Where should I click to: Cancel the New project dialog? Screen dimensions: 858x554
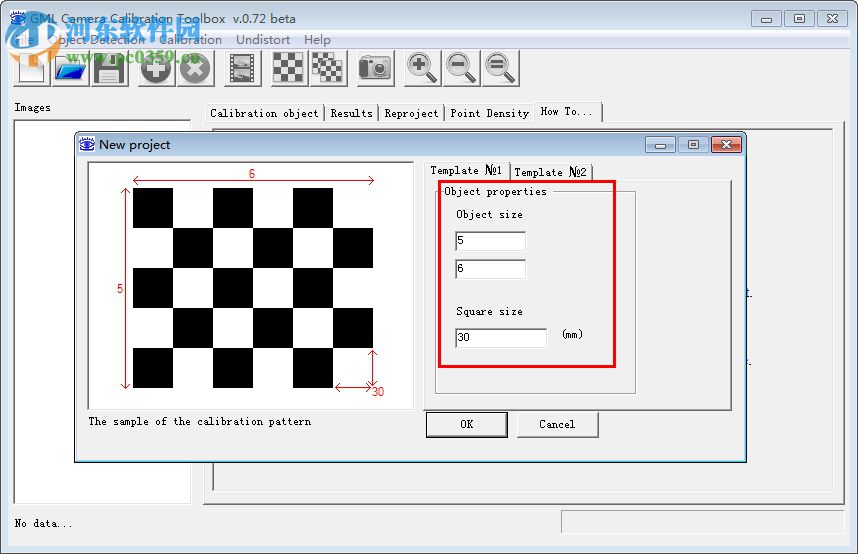coord(557,424)
